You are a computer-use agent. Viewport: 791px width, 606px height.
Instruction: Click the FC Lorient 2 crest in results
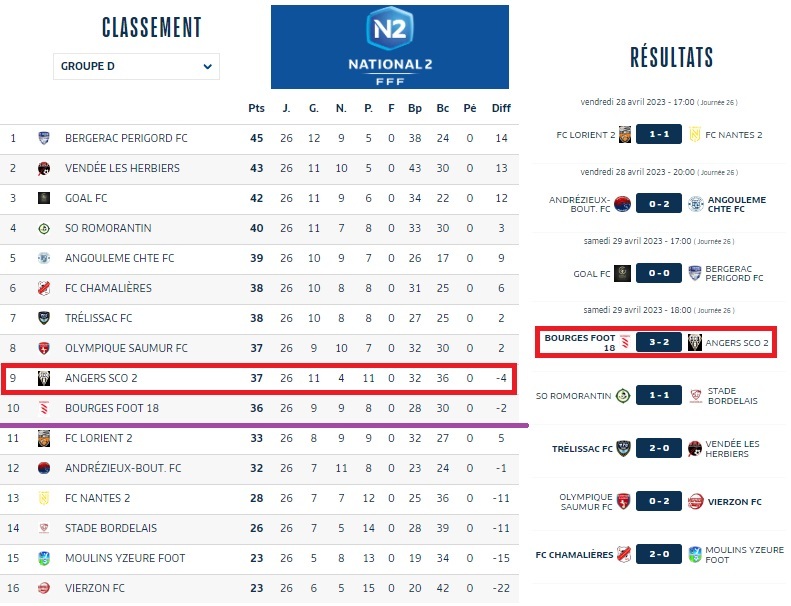point(624,135)
